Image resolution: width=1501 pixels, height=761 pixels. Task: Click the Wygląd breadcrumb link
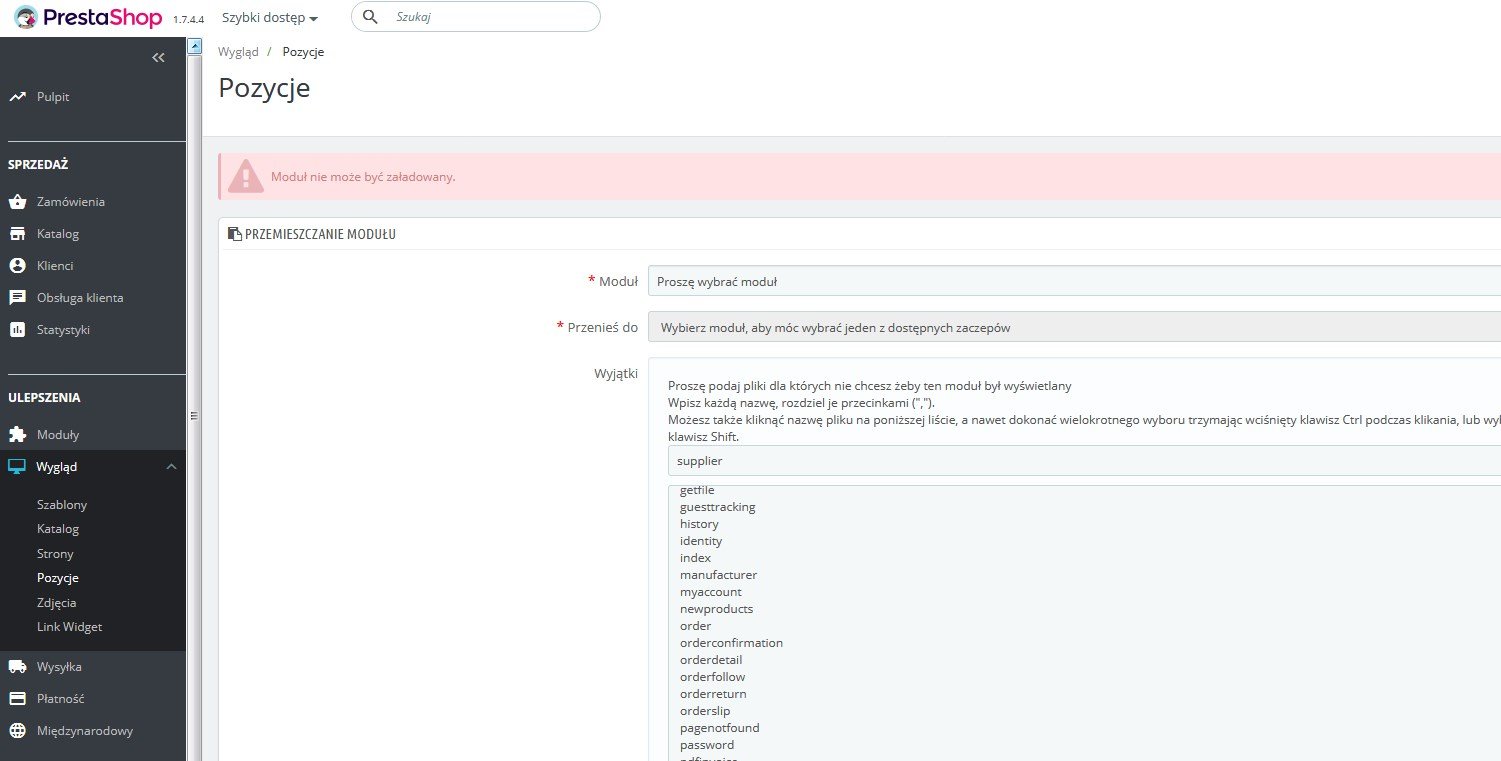tap(238, 52)
